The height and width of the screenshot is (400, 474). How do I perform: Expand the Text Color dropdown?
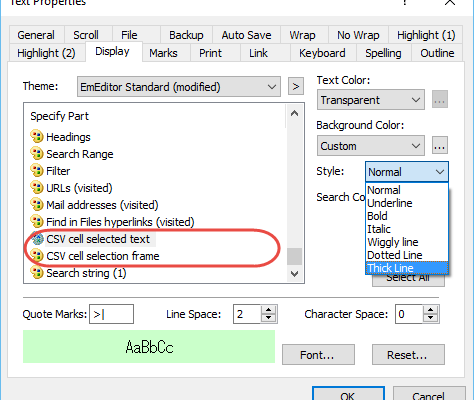371,100
